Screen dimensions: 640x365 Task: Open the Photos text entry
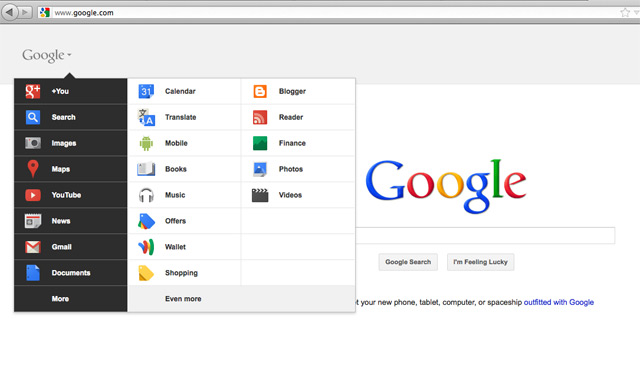(x=291, y=169)
